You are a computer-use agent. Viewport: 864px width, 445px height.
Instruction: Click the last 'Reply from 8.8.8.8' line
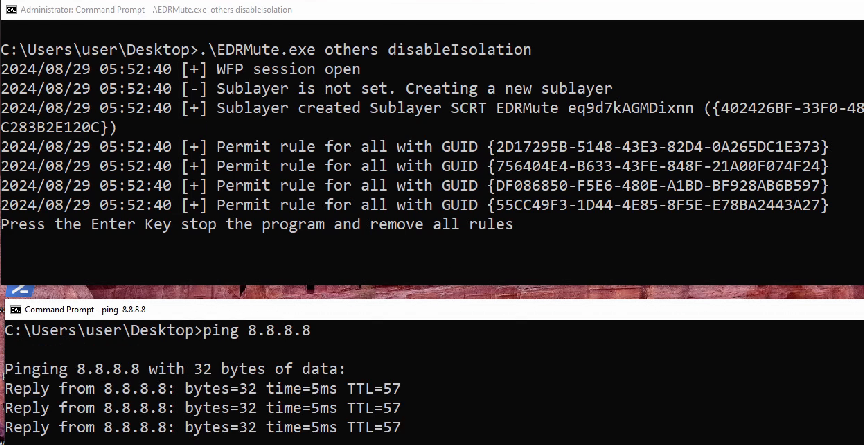pyautogui.click(x=202, y=427)
